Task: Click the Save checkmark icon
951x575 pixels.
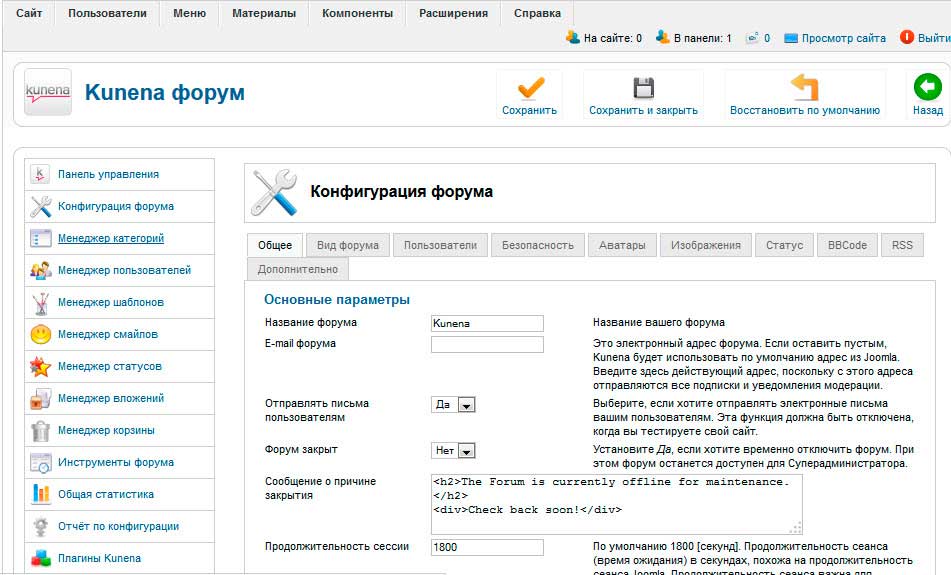Action: [530, 89]
